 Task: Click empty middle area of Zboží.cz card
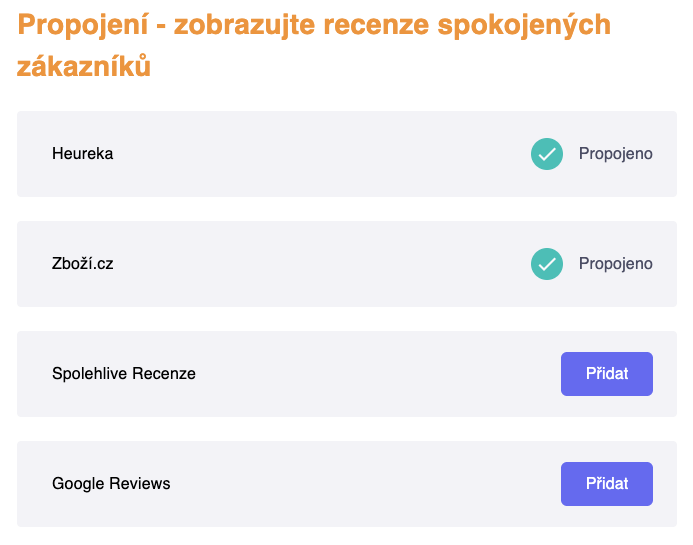pos(320,264)
